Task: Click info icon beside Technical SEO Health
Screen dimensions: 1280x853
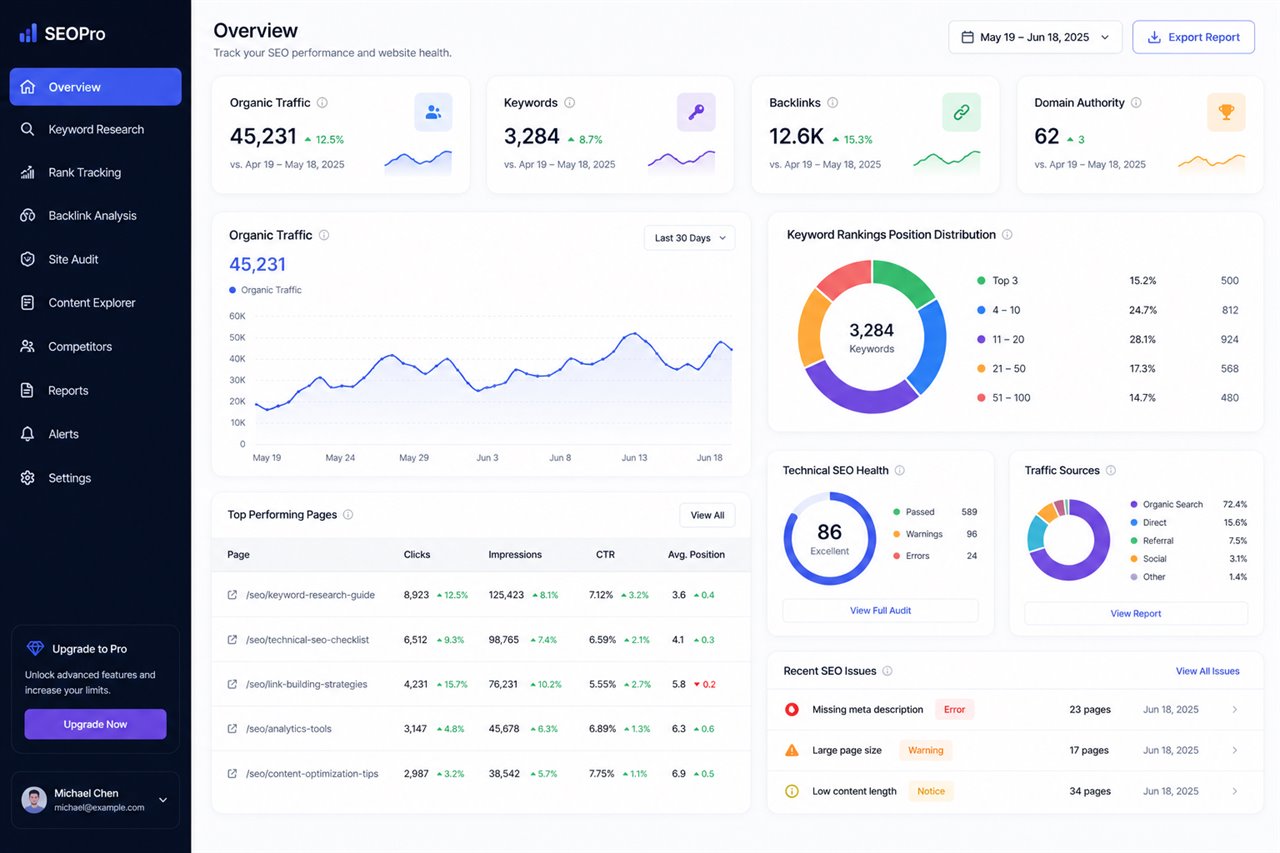Action: (900, 470)
